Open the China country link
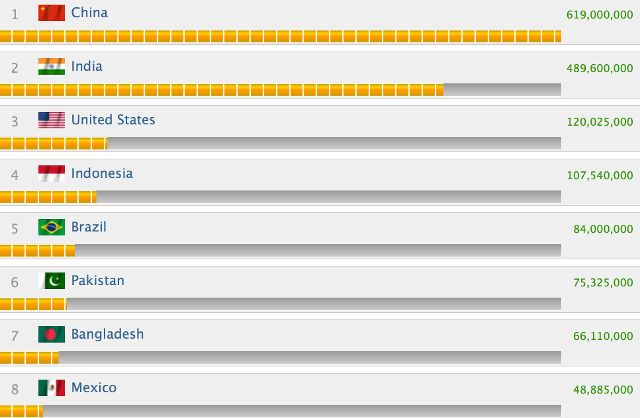The height and width of the screenshot is (418, 640). 89,12
